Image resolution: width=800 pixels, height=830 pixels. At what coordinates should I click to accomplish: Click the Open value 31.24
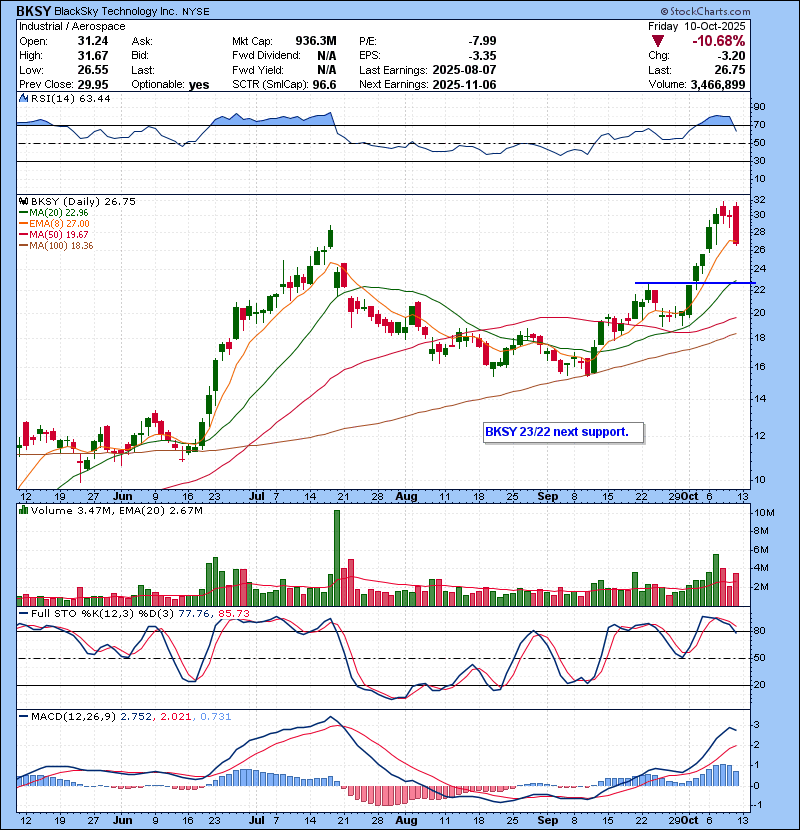click(x=93, y=41)
